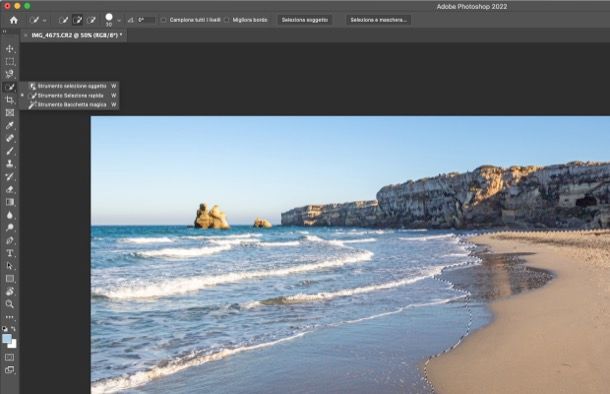Viewport: 610px width, 394px height.
Task: Choose Subtract from selection mode icon
Action: (x=91, y=20)
